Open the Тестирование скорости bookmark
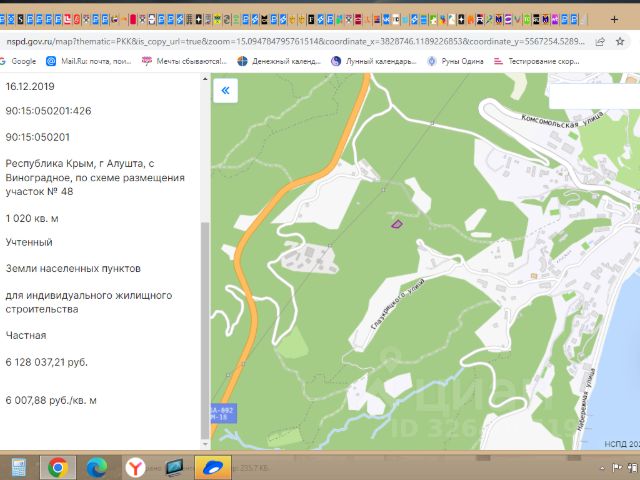 tap(537, 61)
